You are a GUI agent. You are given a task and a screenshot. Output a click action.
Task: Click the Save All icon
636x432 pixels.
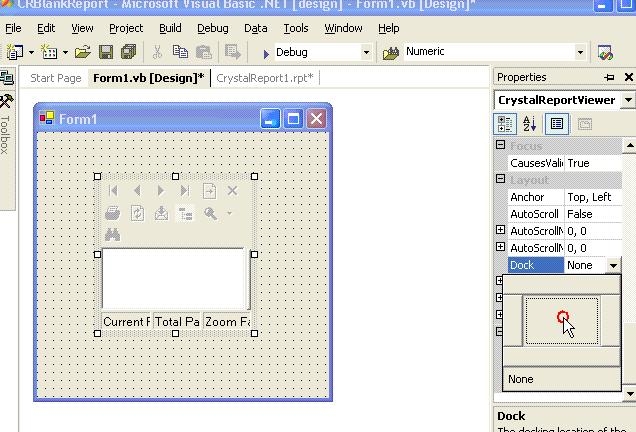tap(128, 52)
